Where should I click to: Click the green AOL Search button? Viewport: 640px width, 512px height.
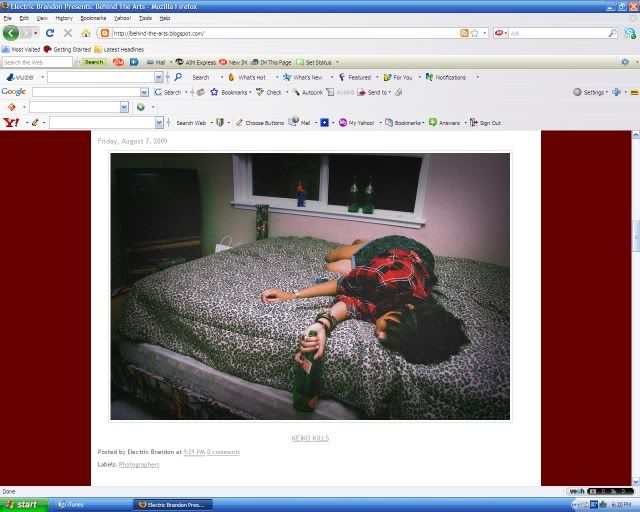(x=94, y=62)
